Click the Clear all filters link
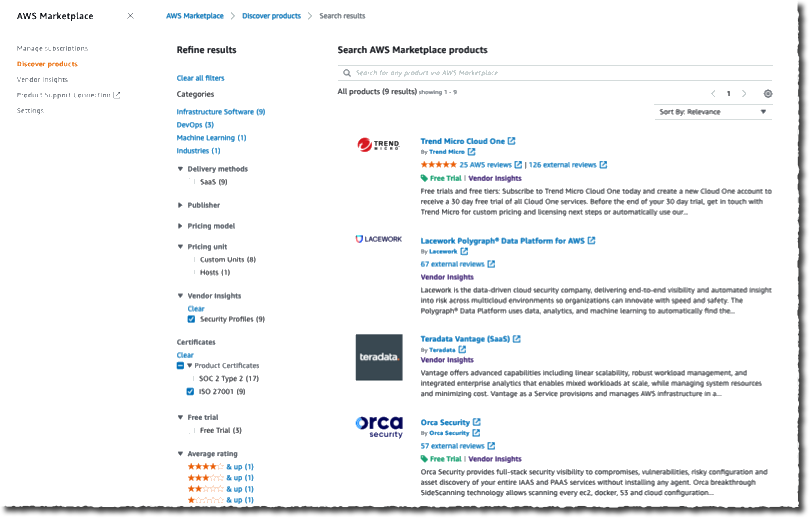 pyautogui.click(x=200, y=78)
